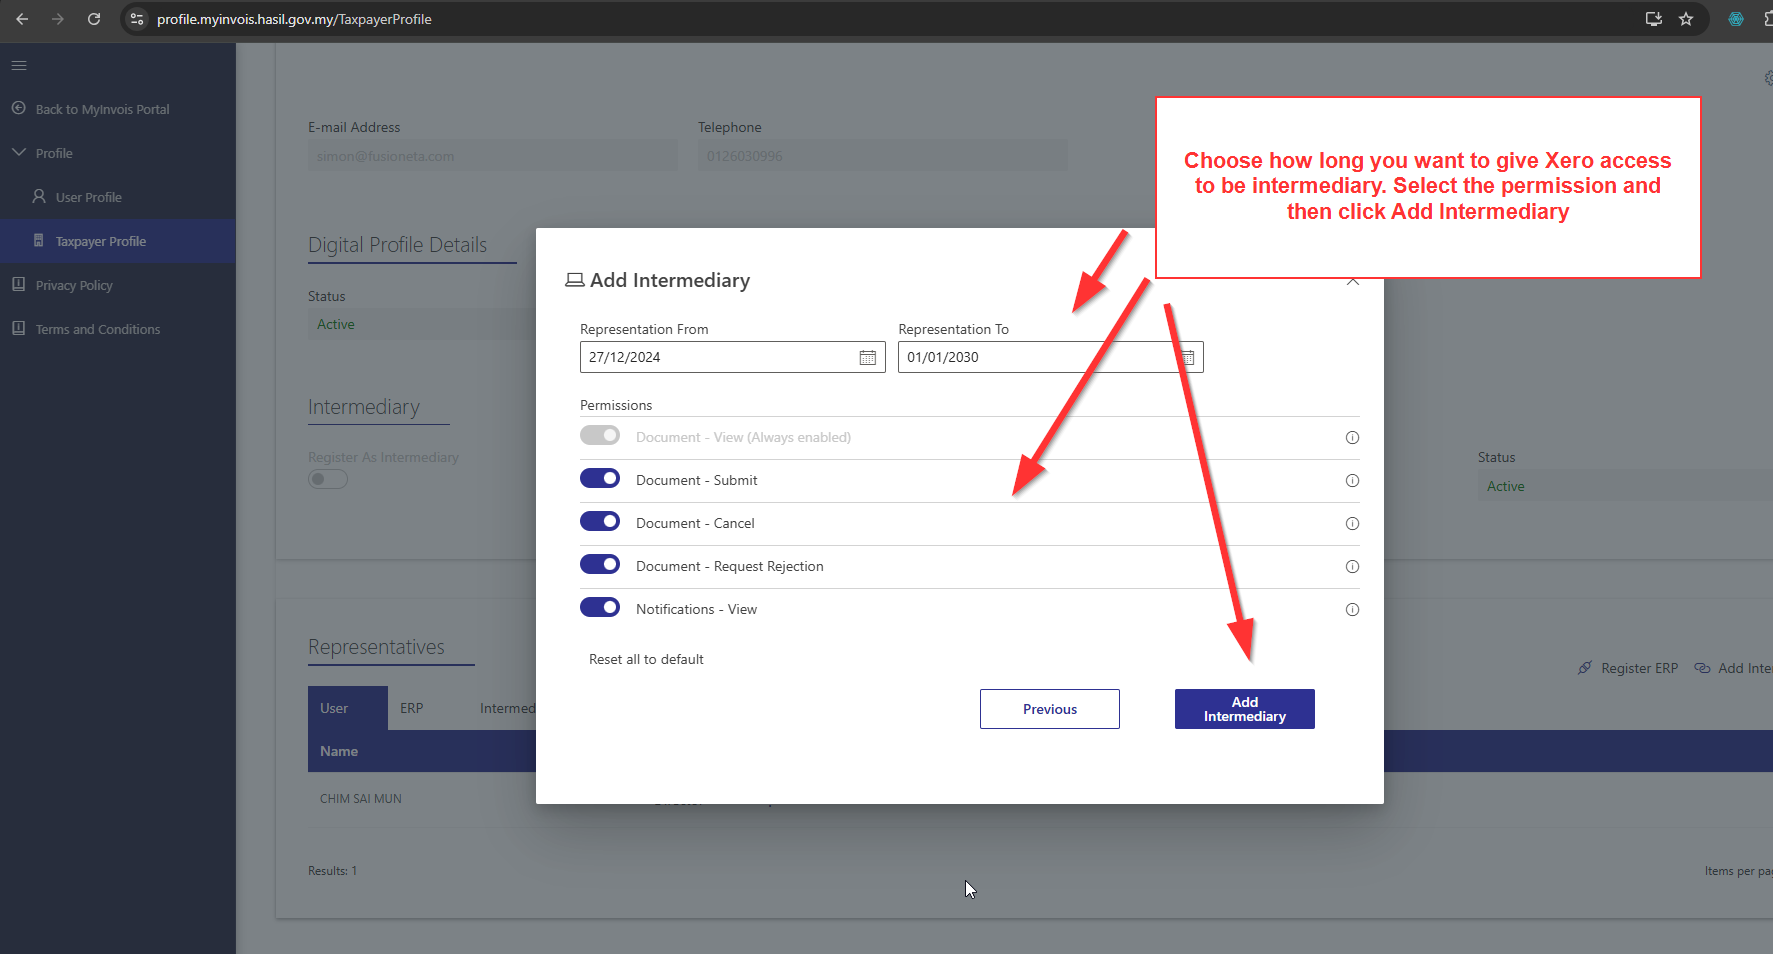The width and height of the screenshot is (1773, 954).
Task: Toggle off Document - Cancel permission
Action: tap(600, 522)
